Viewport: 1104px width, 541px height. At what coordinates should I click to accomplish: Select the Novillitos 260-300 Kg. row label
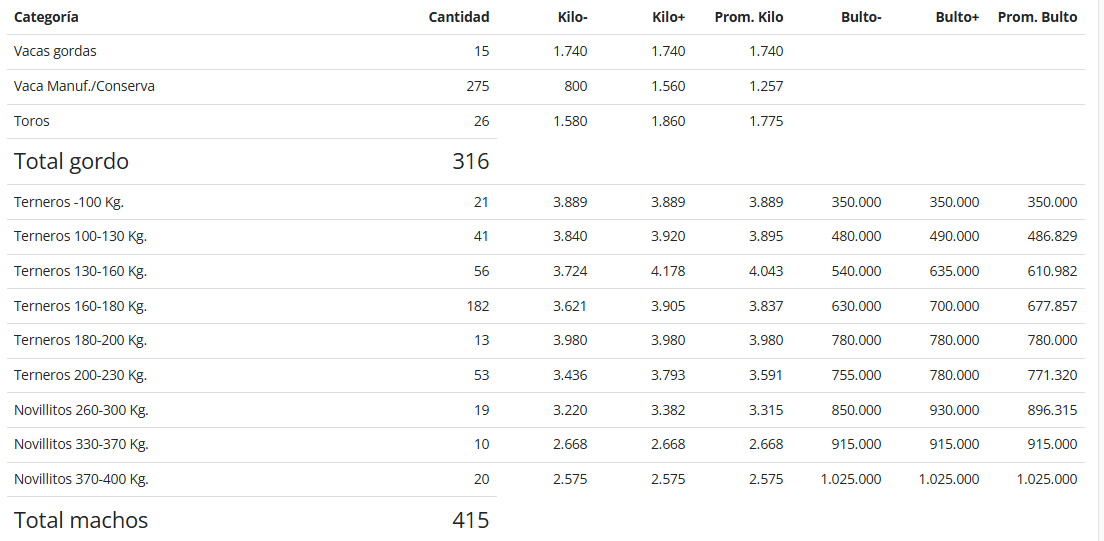pyautogui.click(x=81, y=410)
